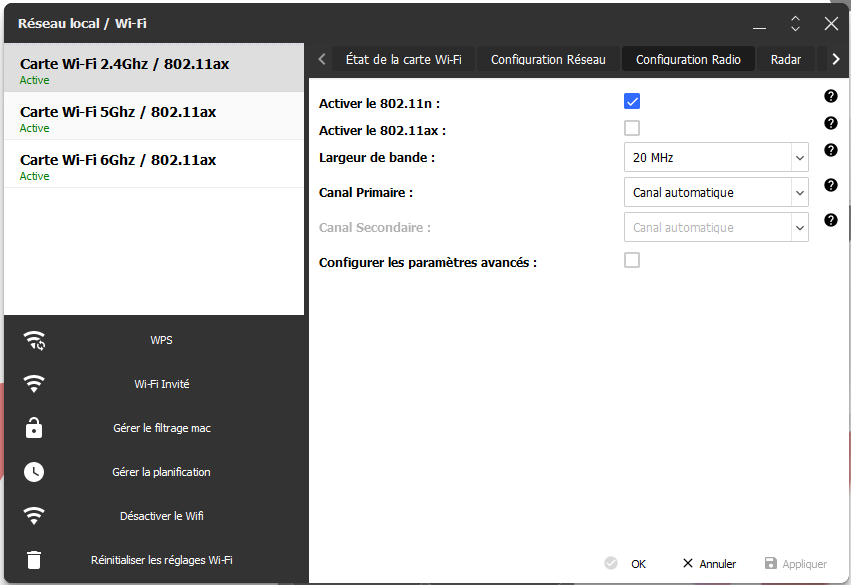Expand the Canal Primaire dropdown

(716, 193)
